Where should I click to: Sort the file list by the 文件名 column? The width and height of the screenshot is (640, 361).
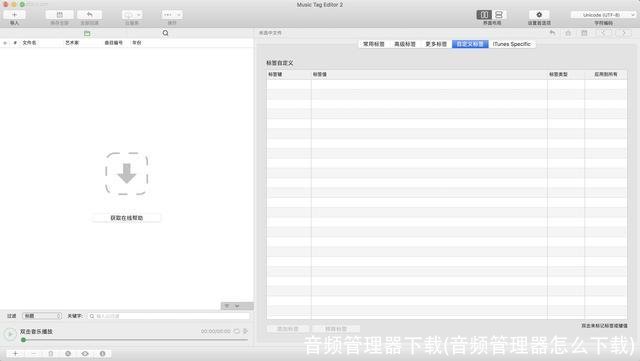(x=29, y=42)
